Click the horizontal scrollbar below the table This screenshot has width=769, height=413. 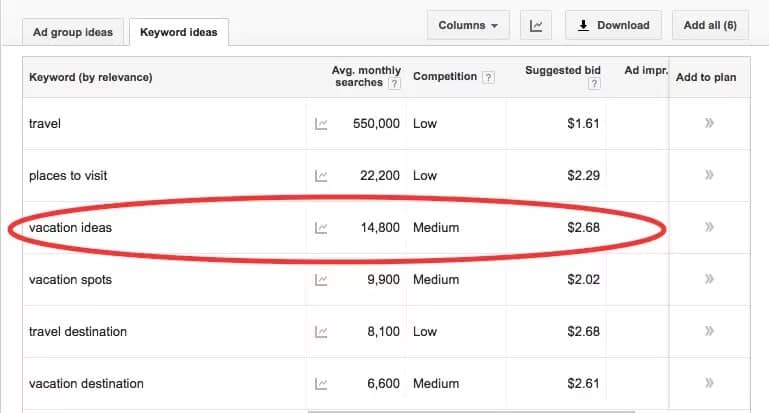pos(471,412)
